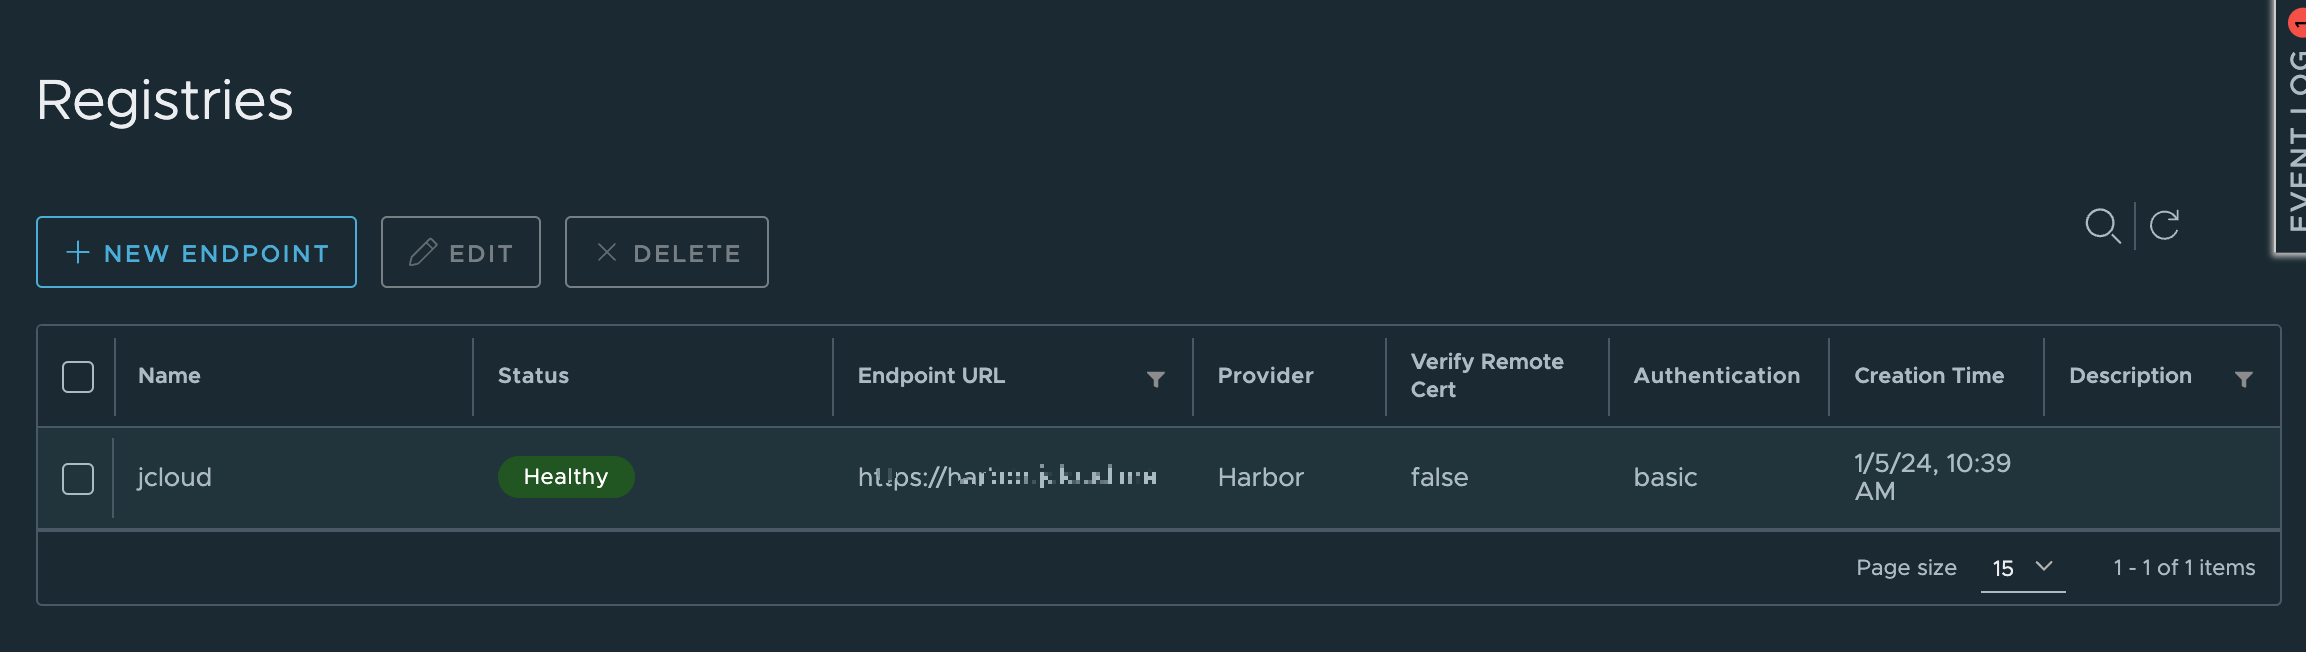Screen dimensions: 2306x652
Task: Click the page size dropdown chevron
Action: coord(2044,567)
